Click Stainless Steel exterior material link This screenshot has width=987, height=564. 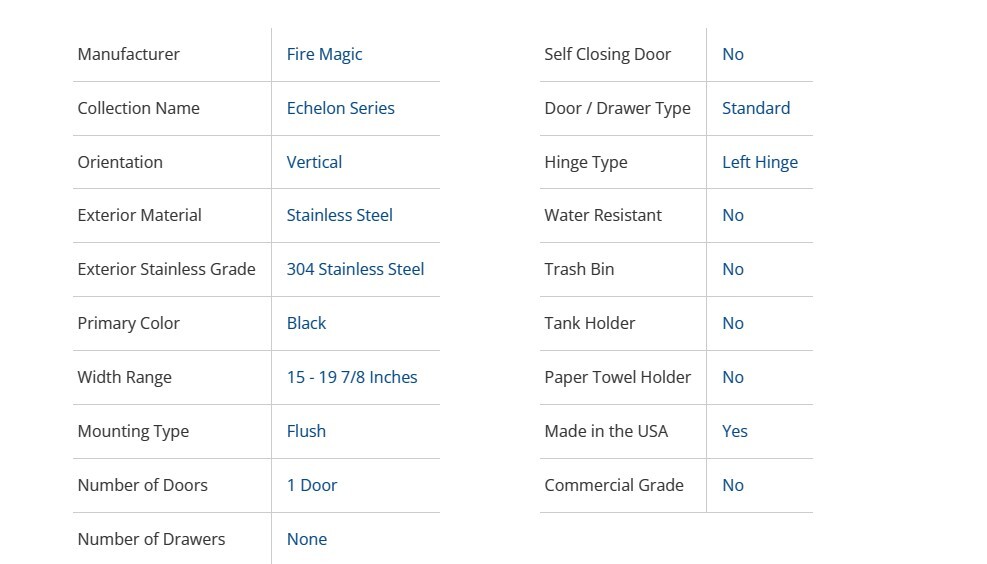point(339,215)
